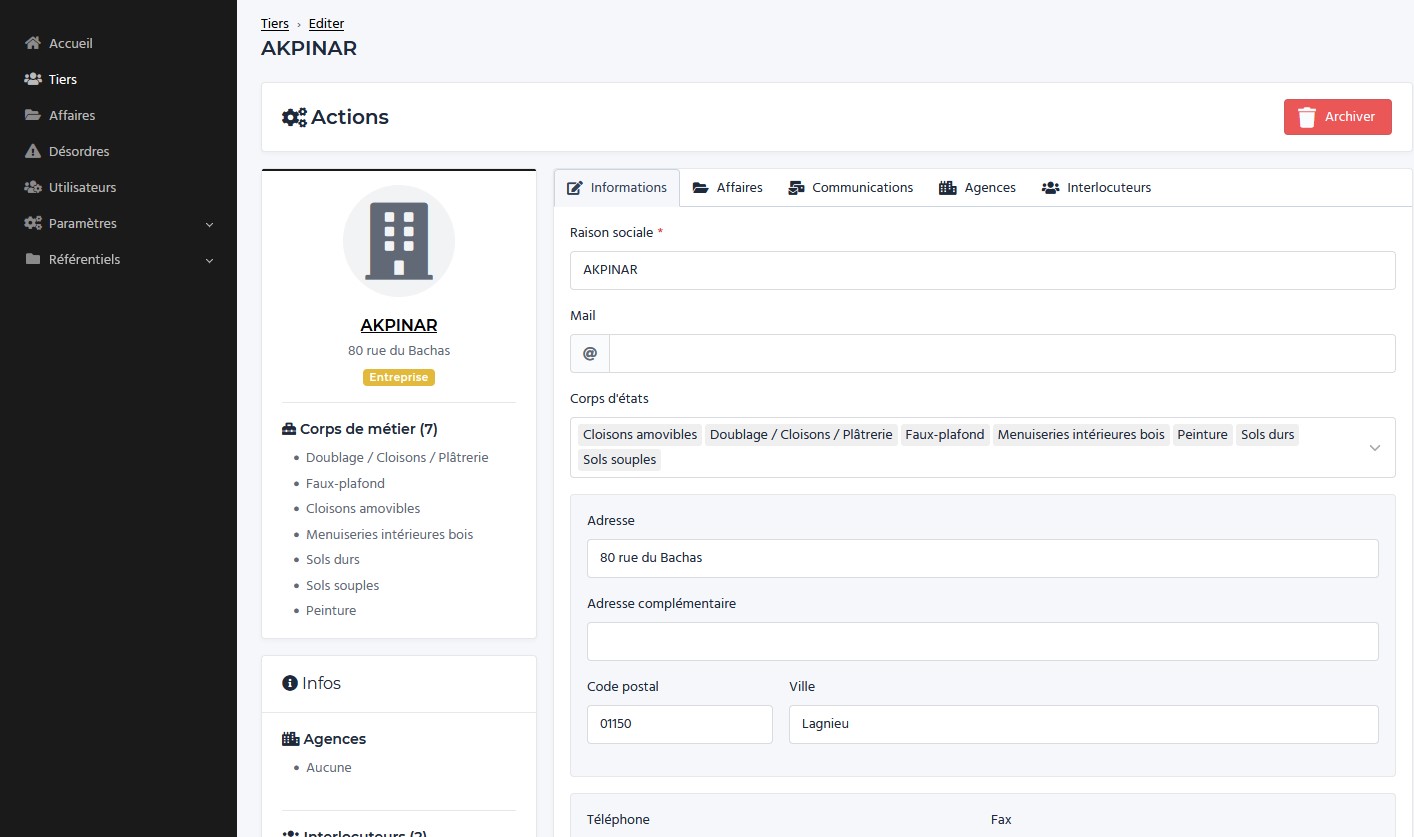1414x837 pixels.
Task: Click Faux-plafond in Corps de métier list
Action: tap(345, 483)
